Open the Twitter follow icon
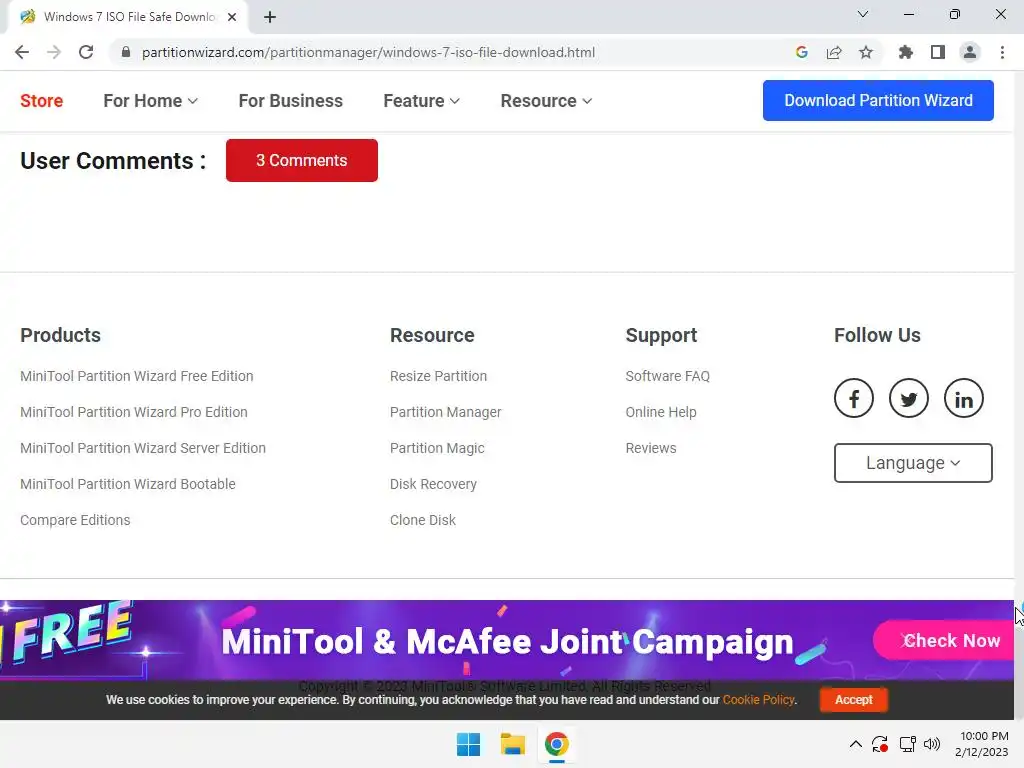The width and height of the screenshot is (1024, 768). point(908,398)
